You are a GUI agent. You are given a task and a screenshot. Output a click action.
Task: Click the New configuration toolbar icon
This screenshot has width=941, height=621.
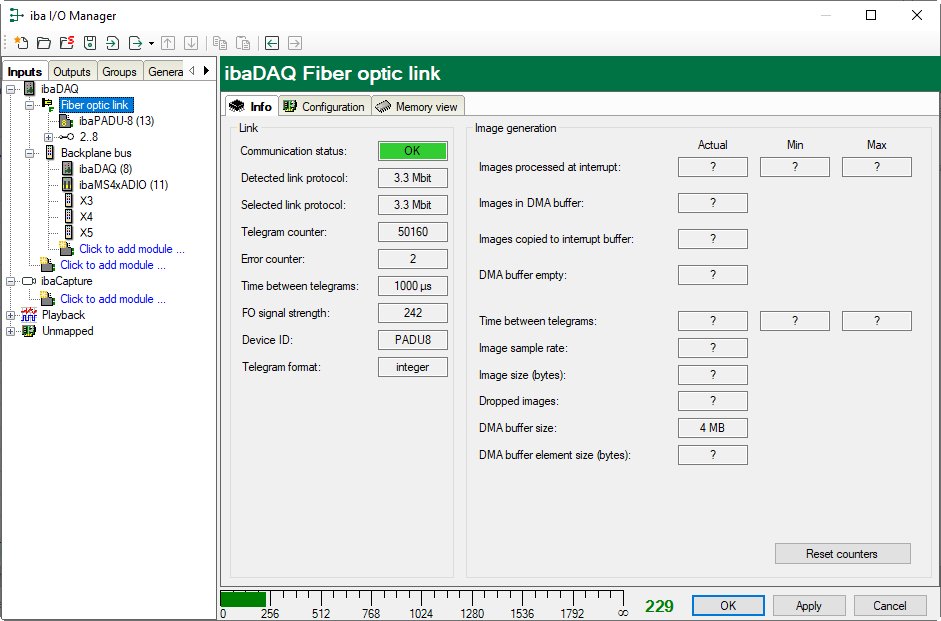click(x=21, y=43)
